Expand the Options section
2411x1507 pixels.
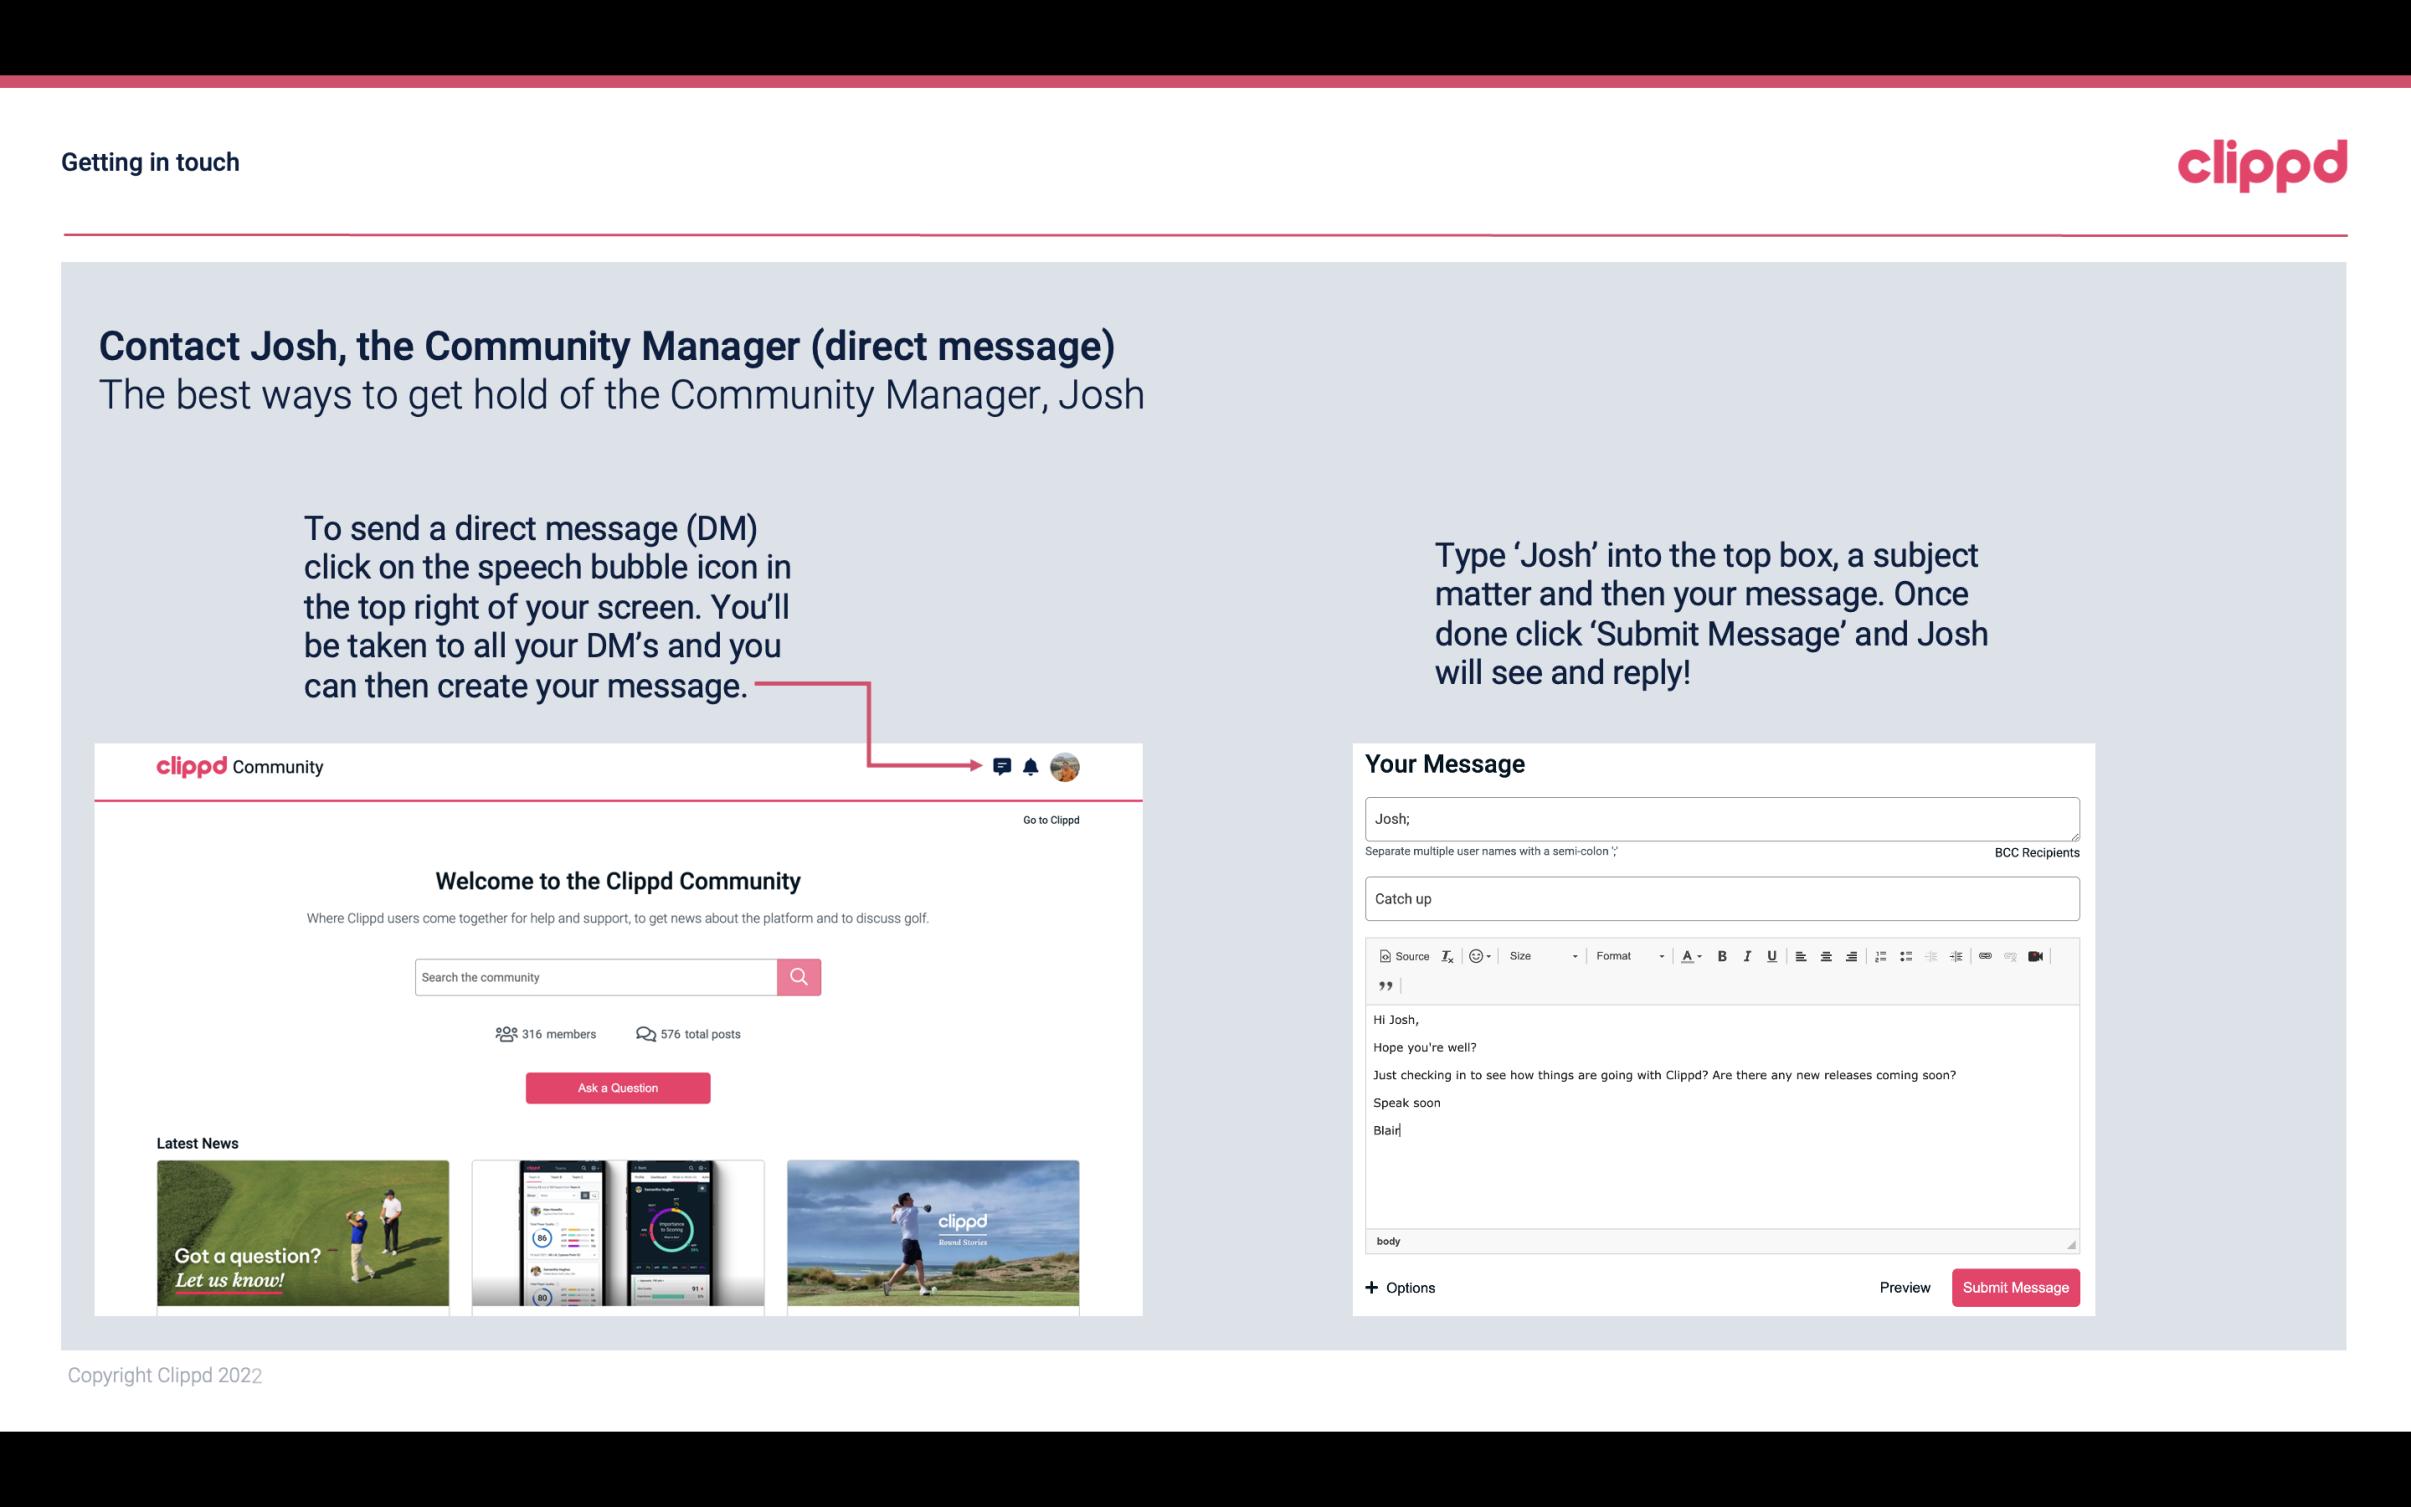point(1399,1287)
